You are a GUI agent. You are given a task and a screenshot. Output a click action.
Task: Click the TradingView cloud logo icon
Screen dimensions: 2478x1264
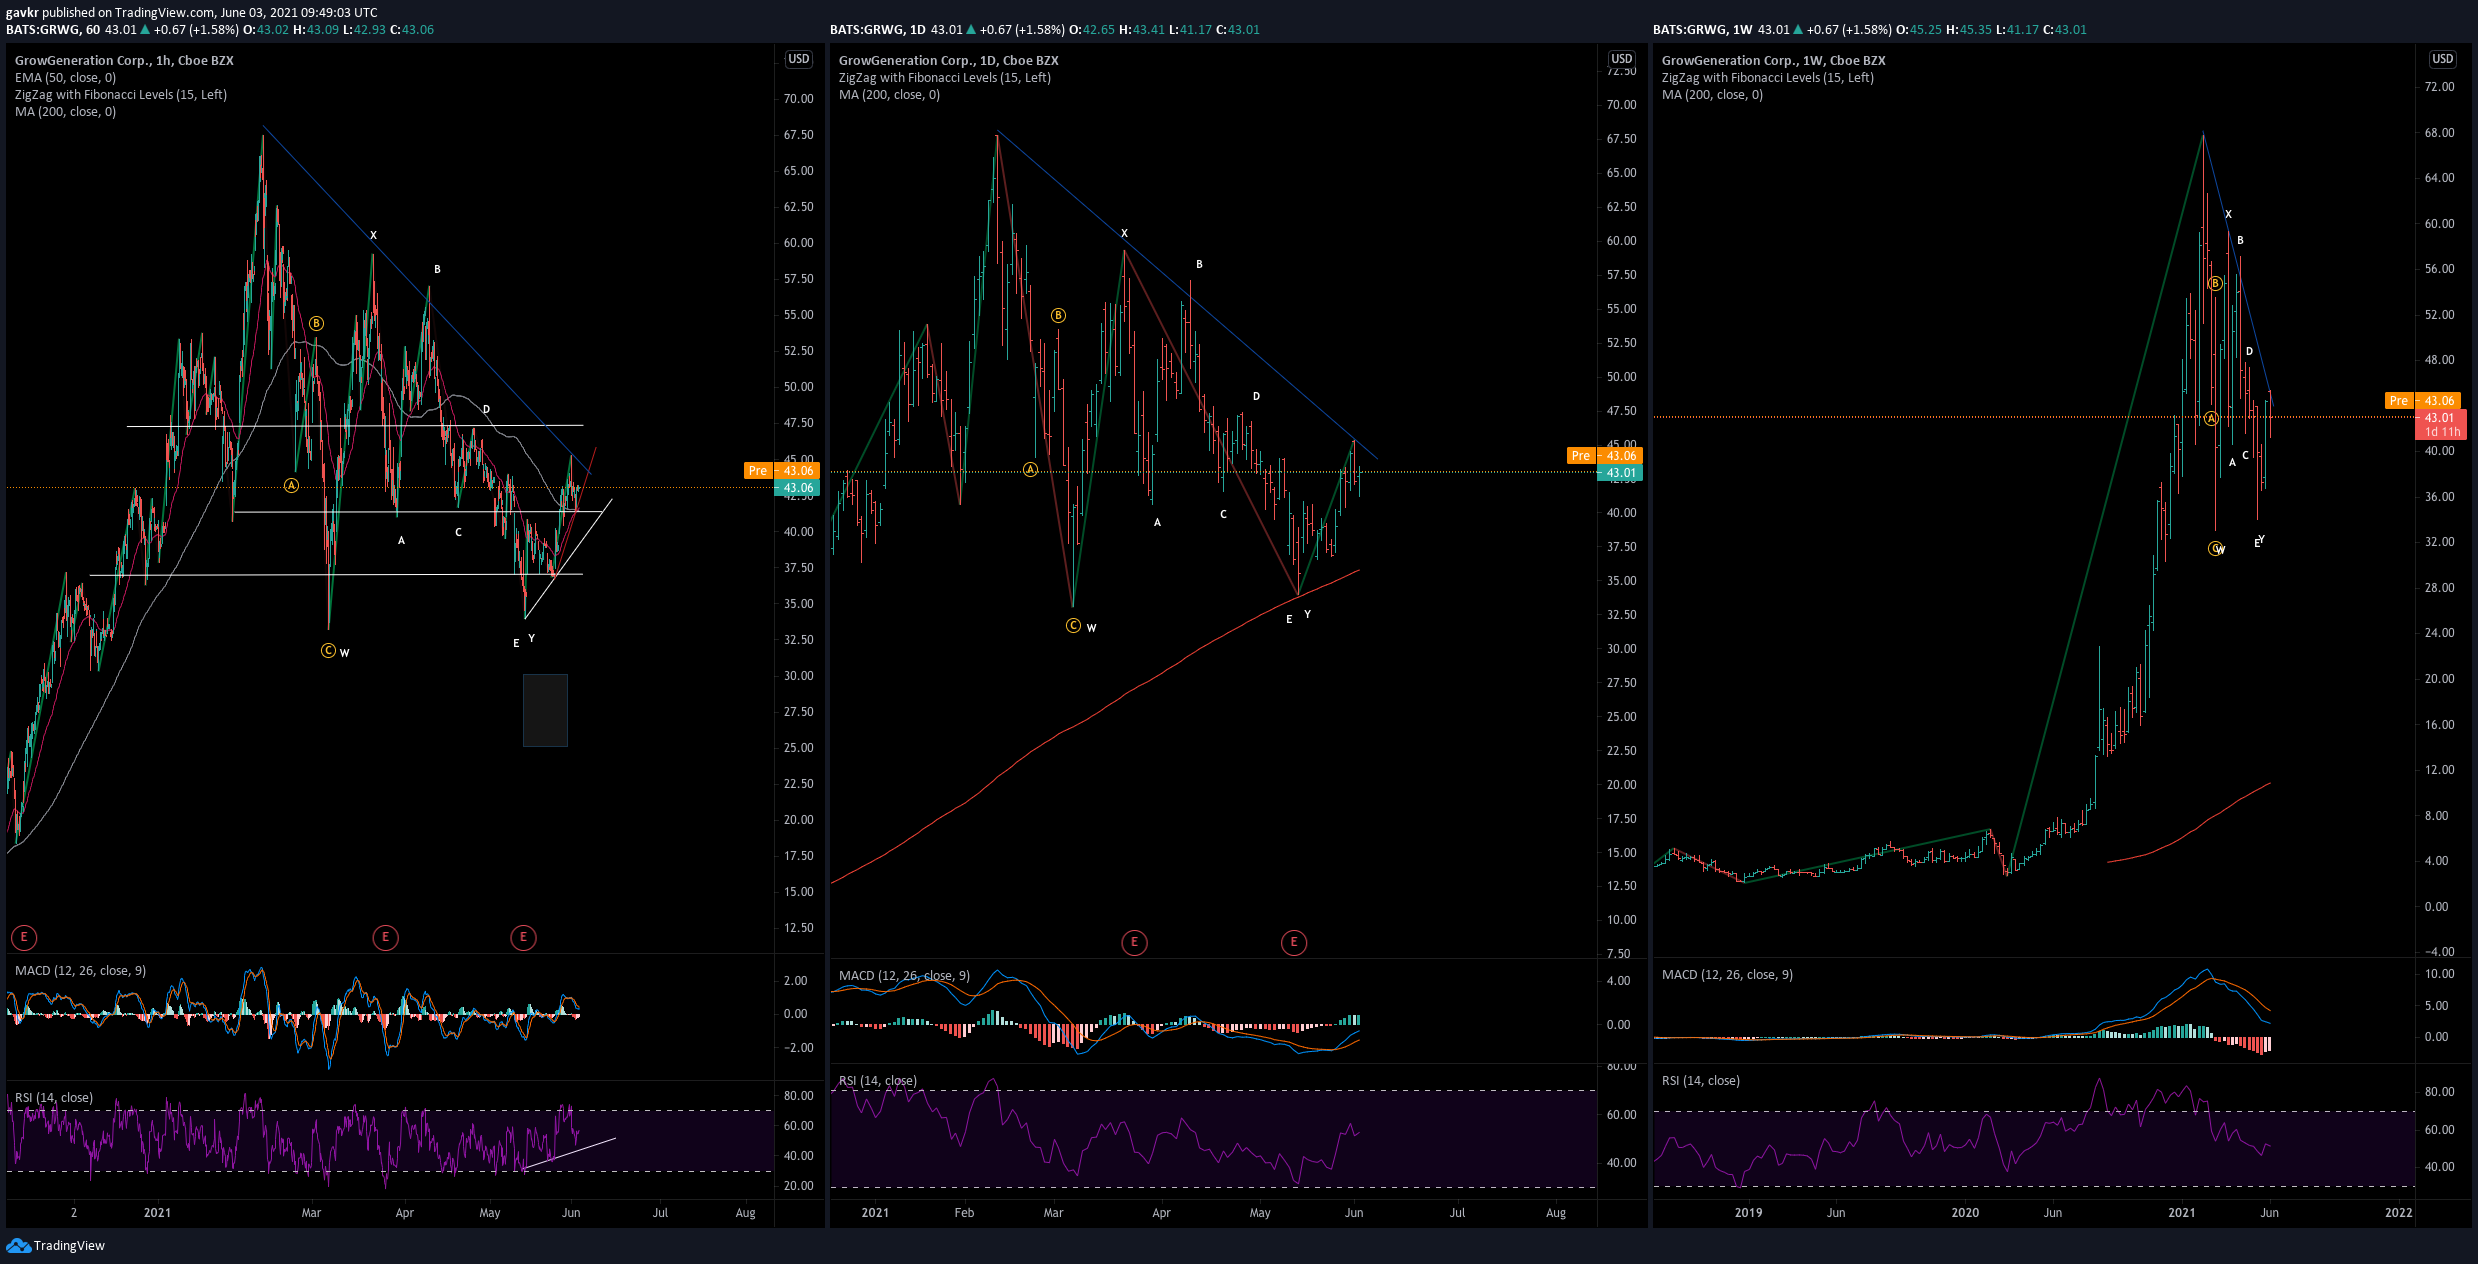(x=18, y=1245)
